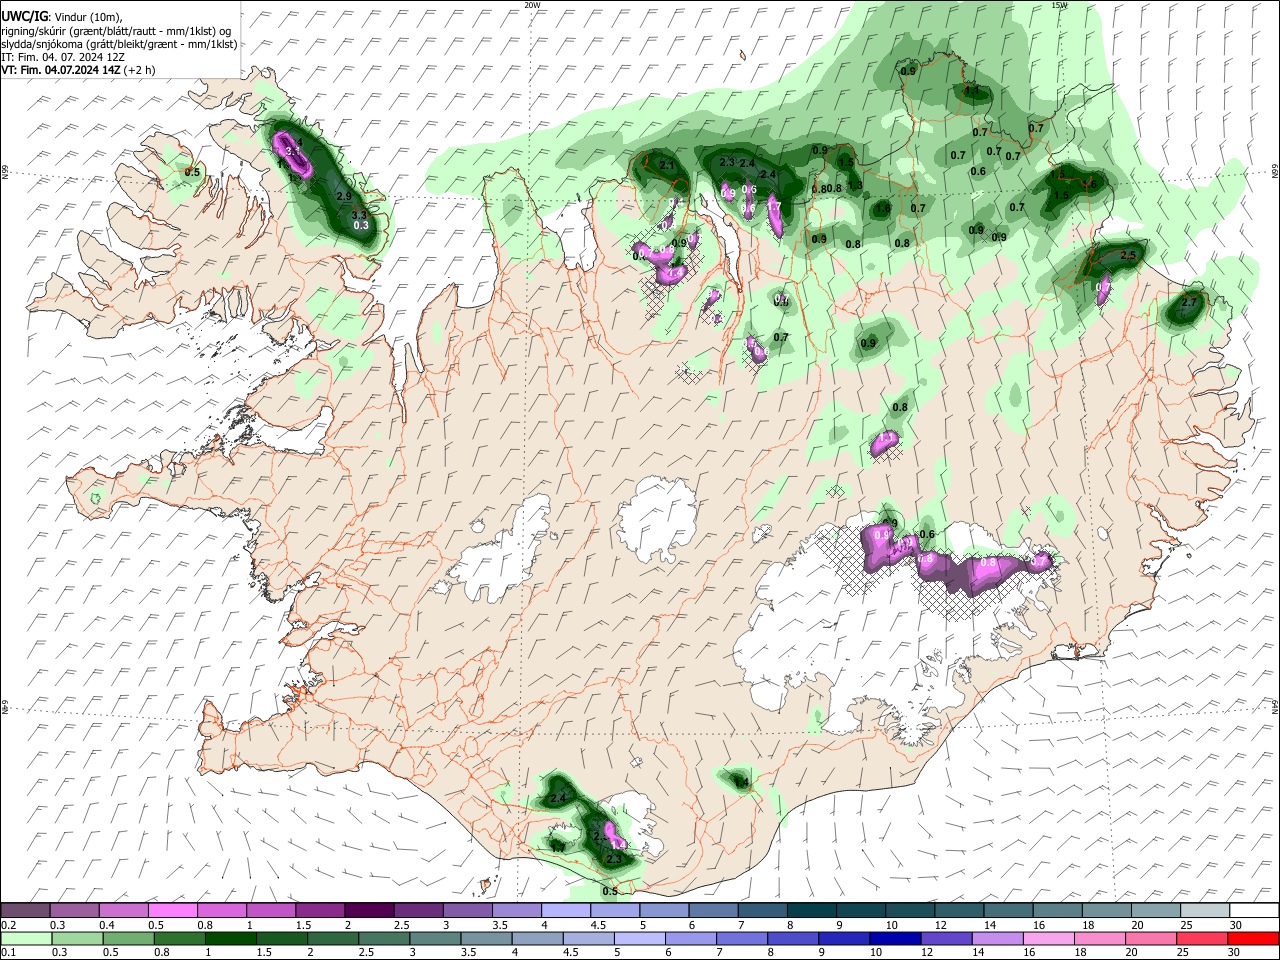Click the 15W longitude label
This screenshot has height=960, width=1280.
tap(1059, 5)
